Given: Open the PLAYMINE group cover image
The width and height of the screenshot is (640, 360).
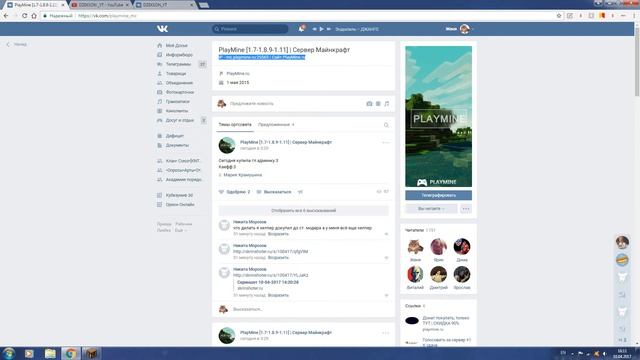Looking at the screenshot, I should click(x=438, y=117).
